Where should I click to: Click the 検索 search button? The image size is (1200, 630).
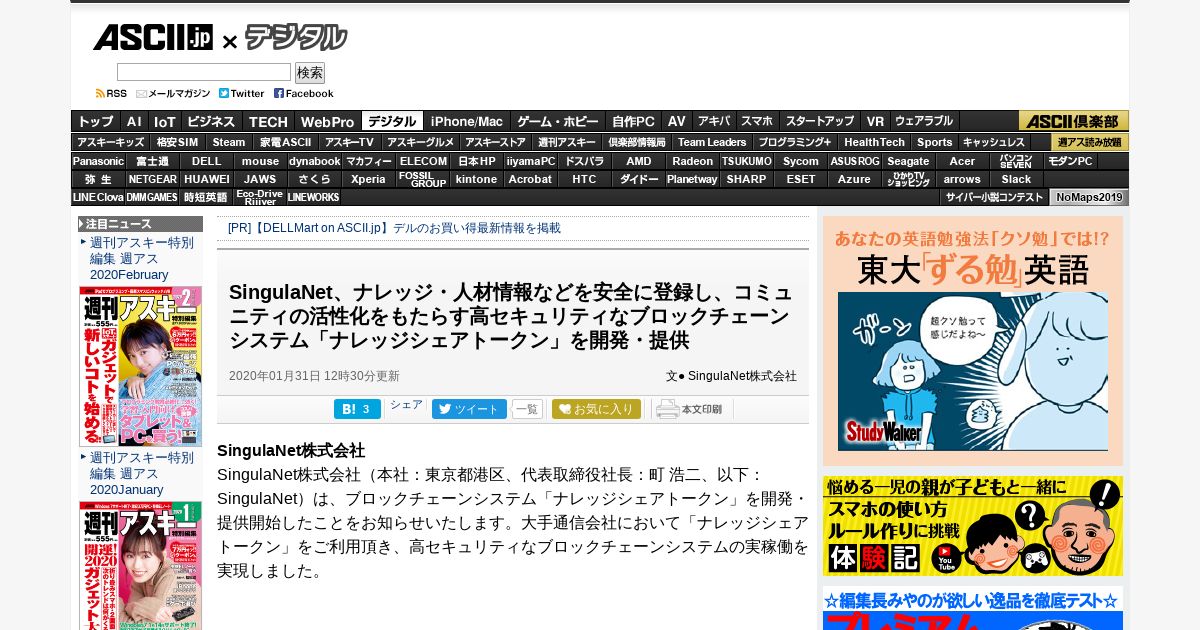(x=310, y=73)
